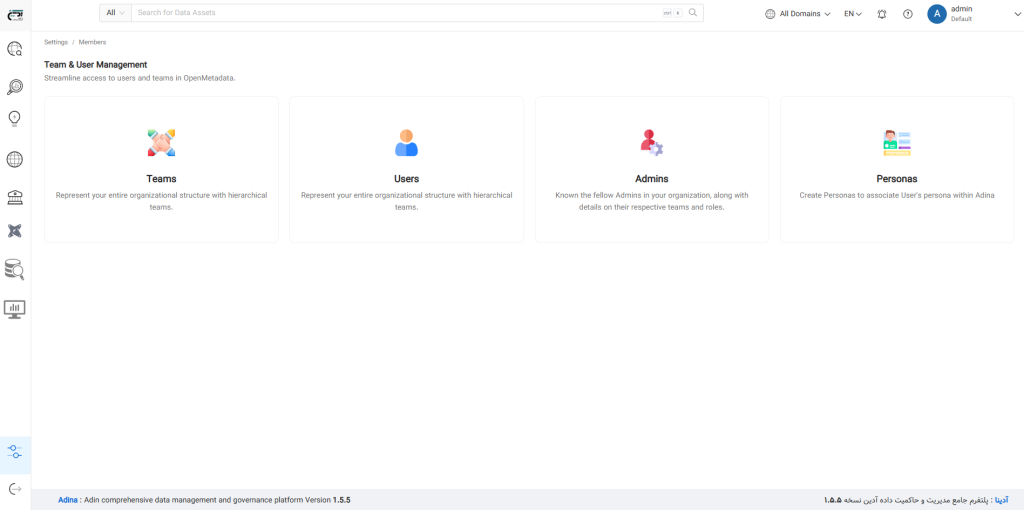Click the Settings breadcrumb link
The width and height of the screenshot is (1024, 510).
(56, 42)
